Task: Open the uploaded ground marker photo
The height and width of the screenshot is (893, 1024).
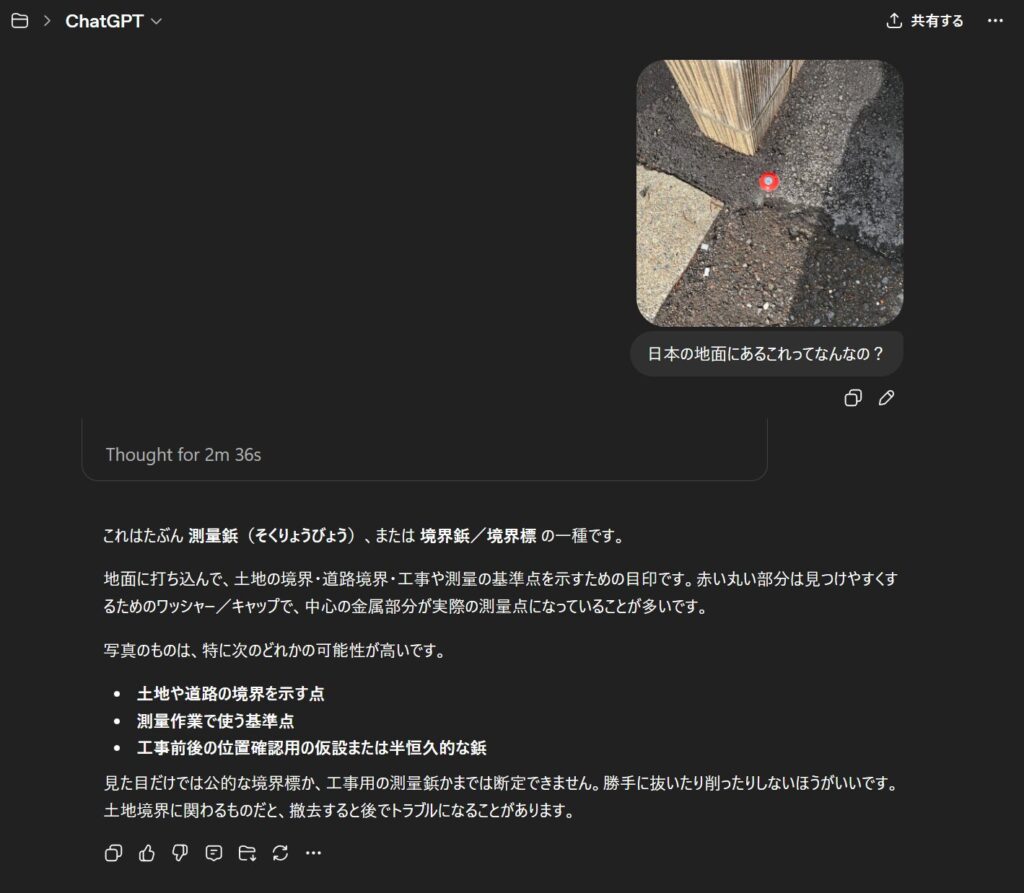Action: [770, 193]
